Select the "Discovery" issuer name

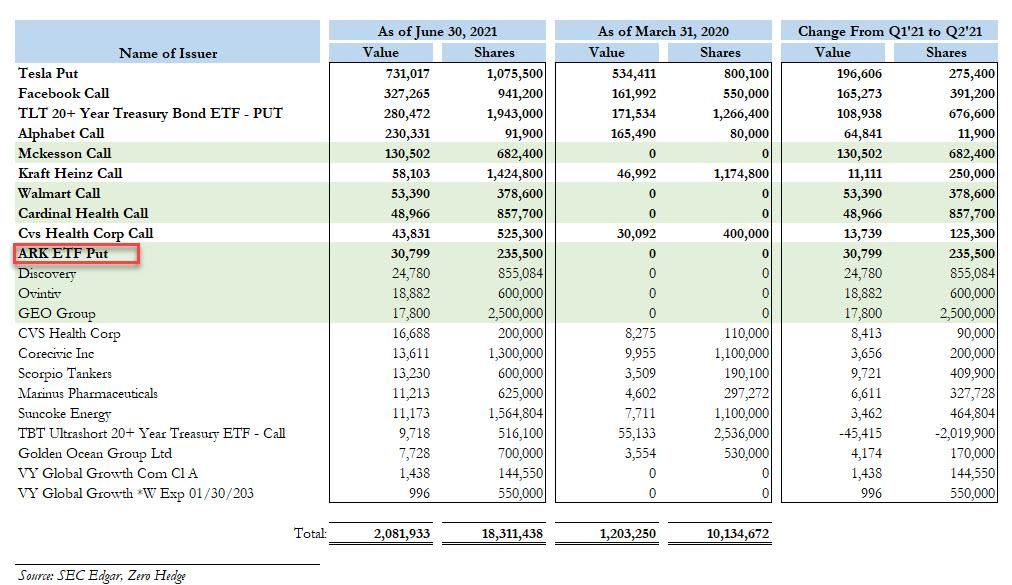point(47,274)
